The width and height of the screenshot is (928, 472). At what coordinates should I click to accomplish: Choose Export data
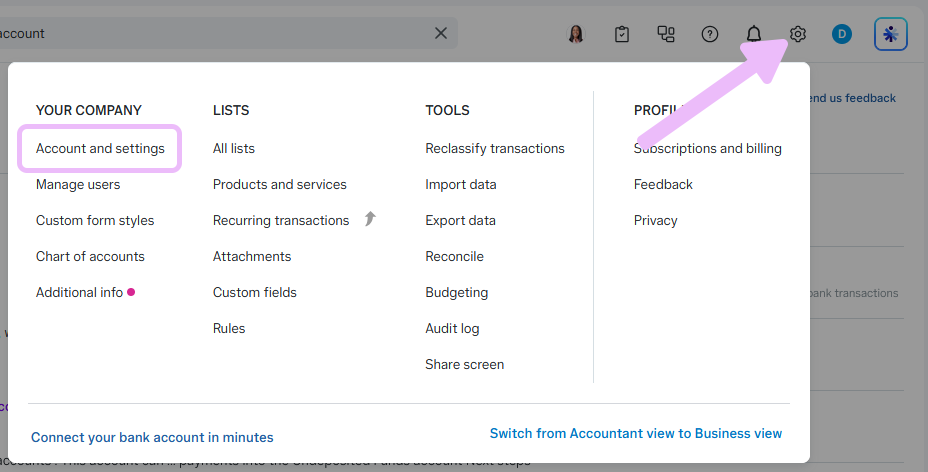point(460,221)
